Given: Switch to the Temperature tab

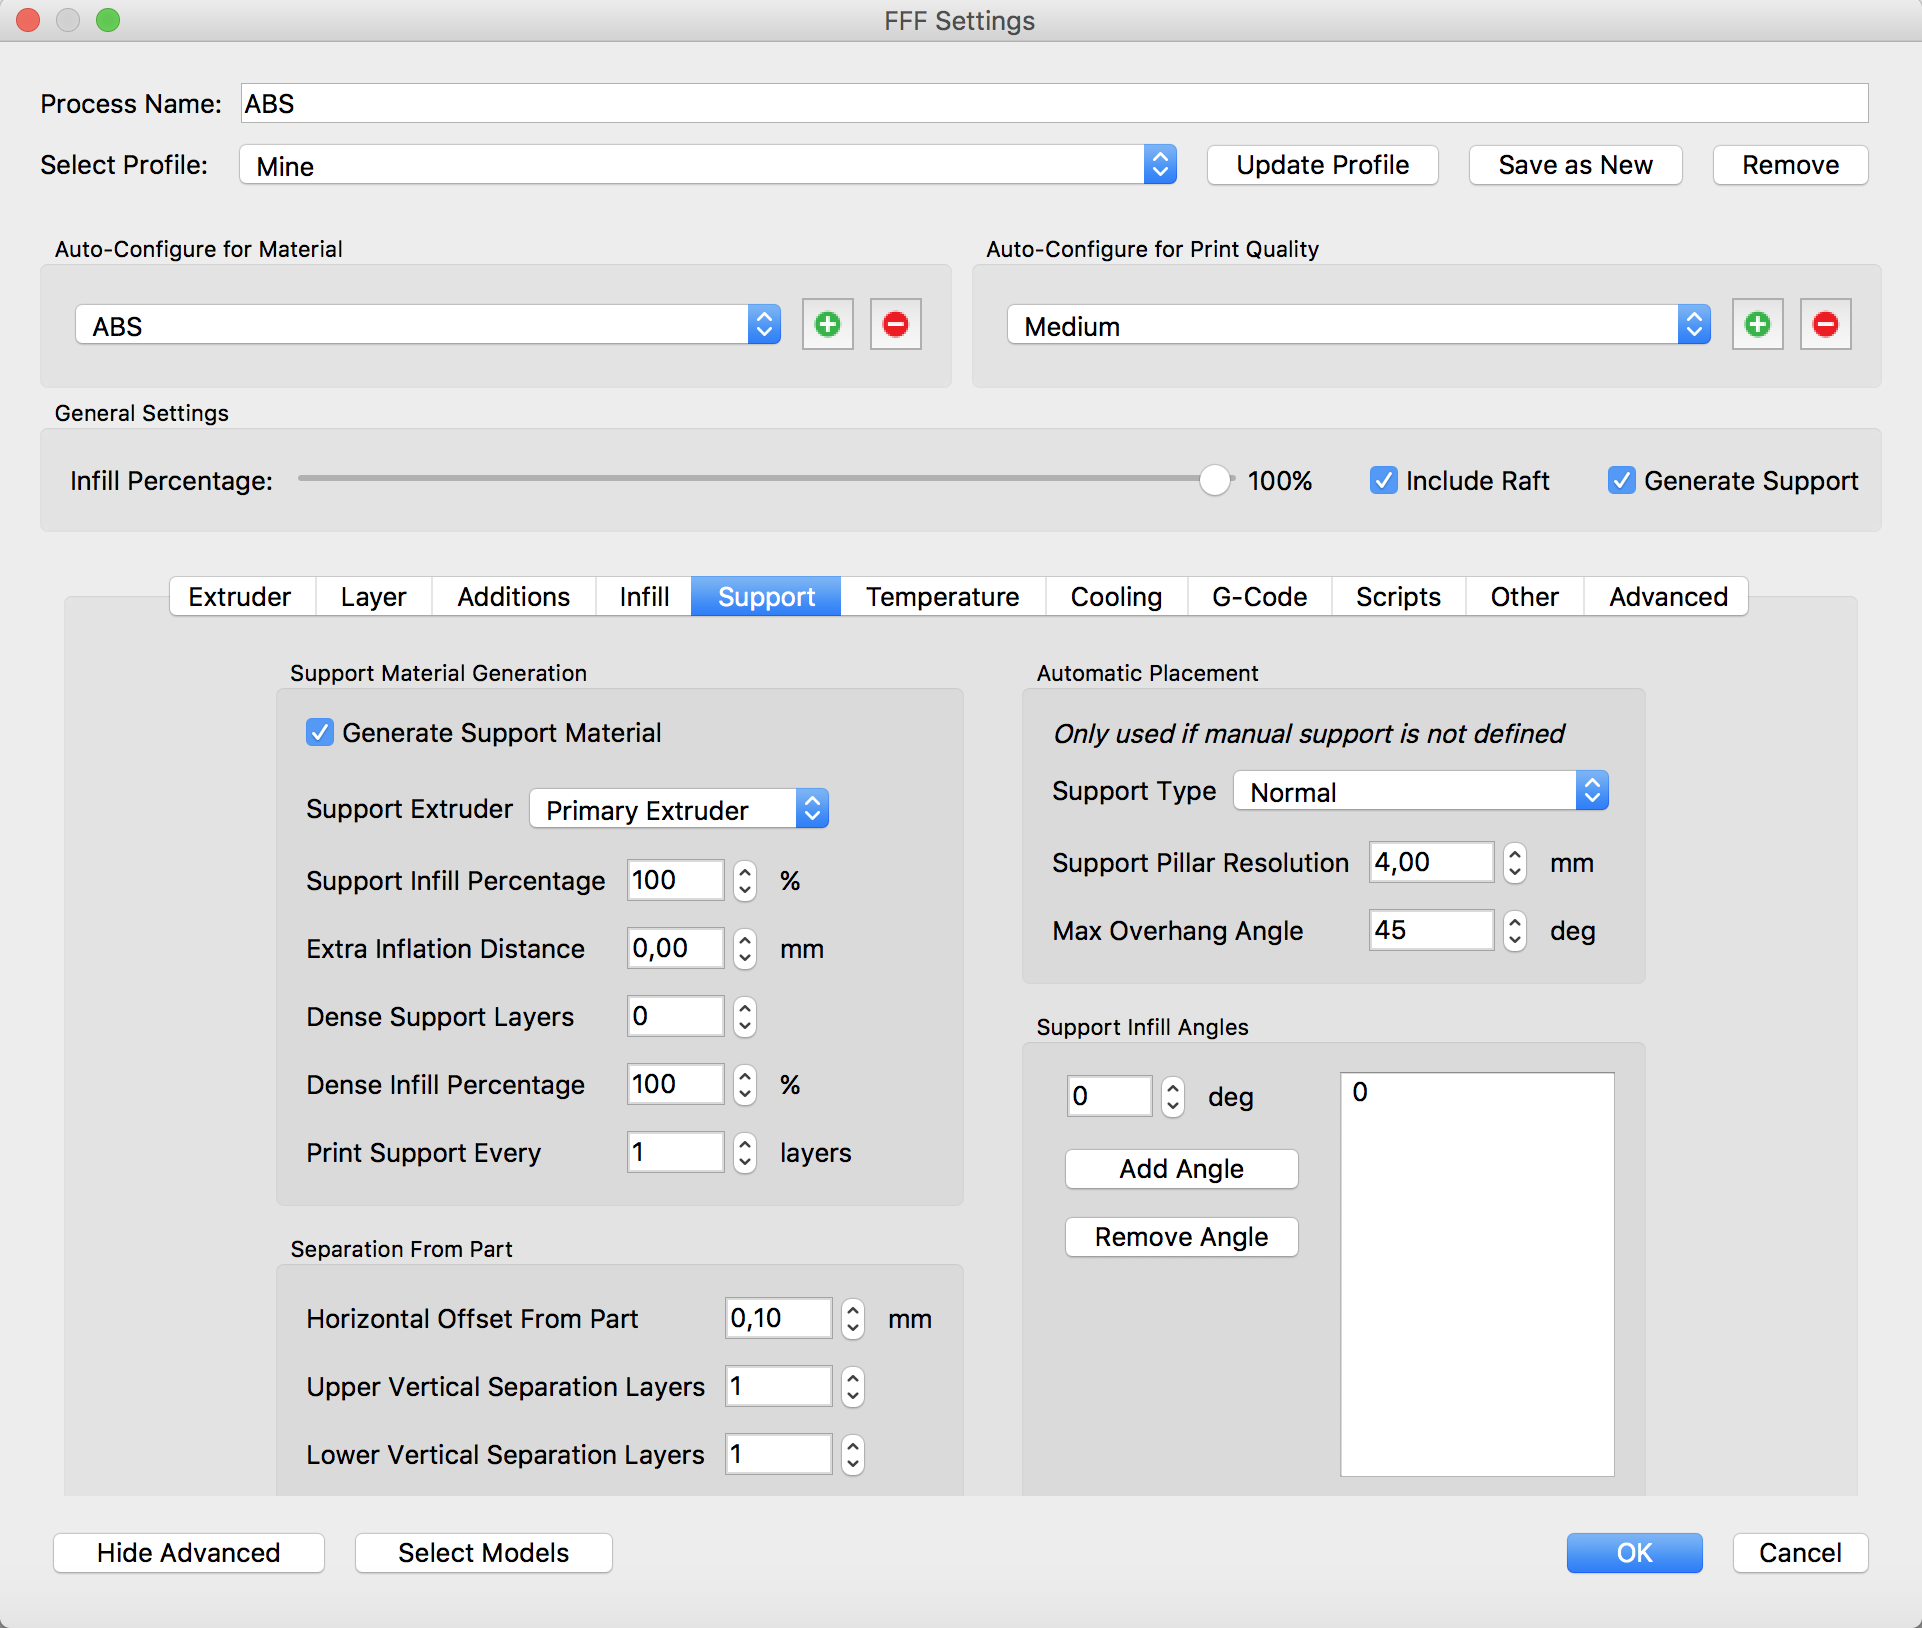Looking at the screenshot, I should 942,597.
